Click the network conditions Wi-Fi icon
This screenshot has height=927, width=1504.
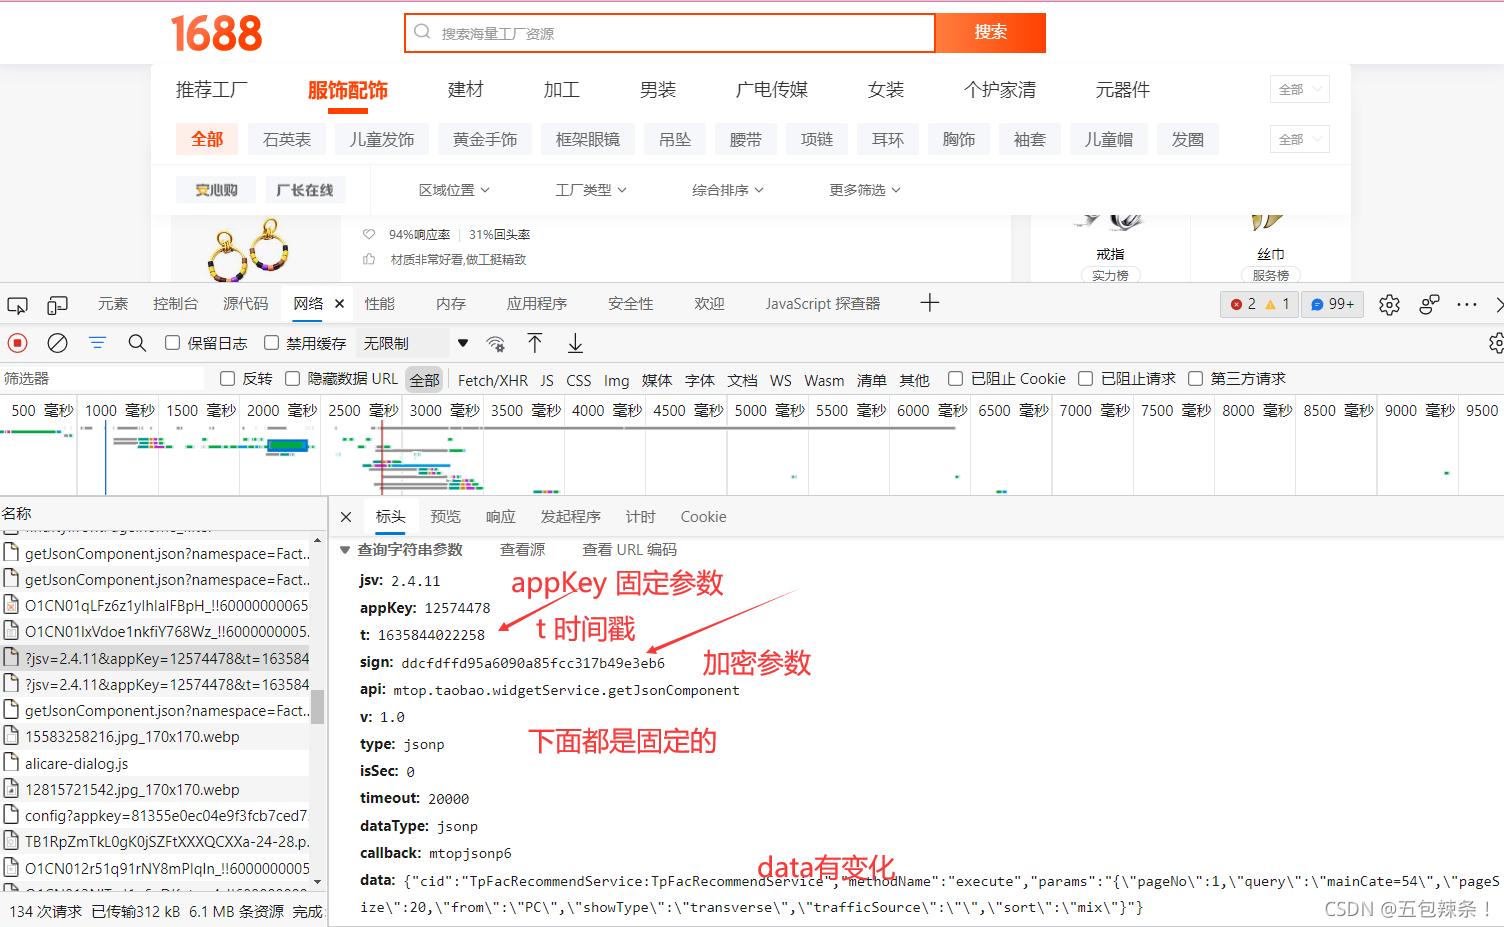497,343
